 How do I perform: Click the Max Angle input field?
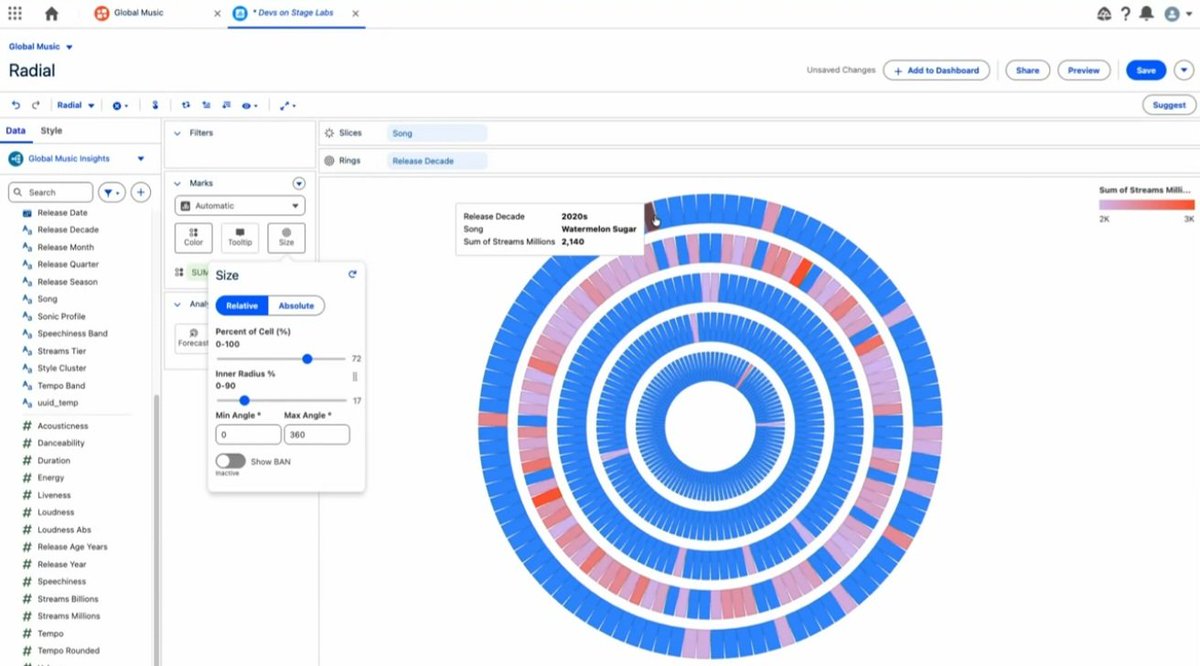click(317, 434)
